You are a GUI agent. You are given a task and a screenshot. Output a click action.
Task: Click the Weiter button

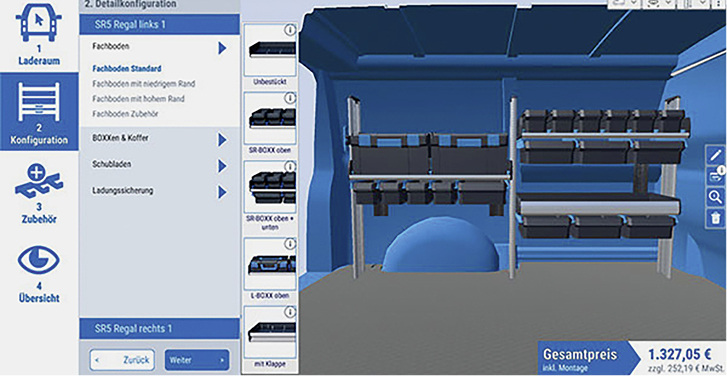[197, 360]
